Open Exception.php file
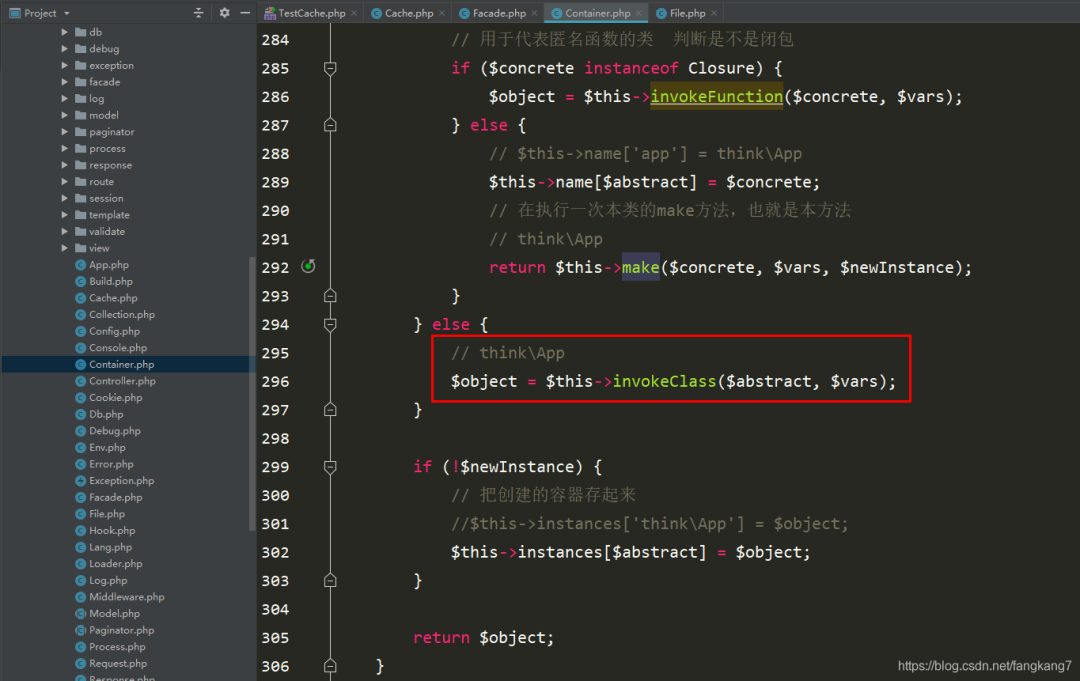 115,481
